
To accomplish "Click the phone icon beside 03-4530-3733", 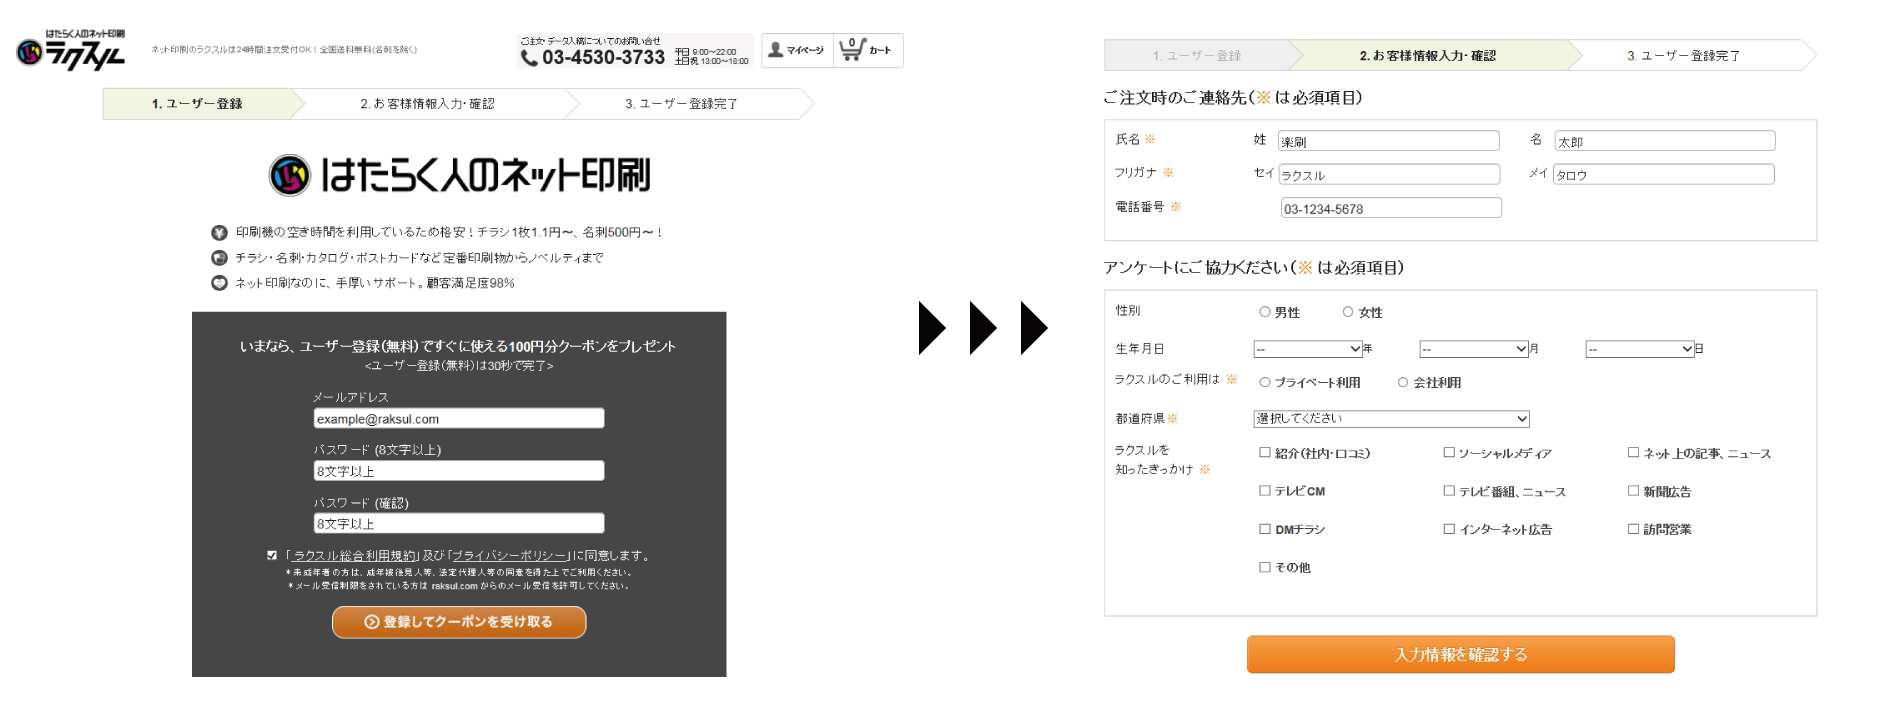I will [529, 58].
